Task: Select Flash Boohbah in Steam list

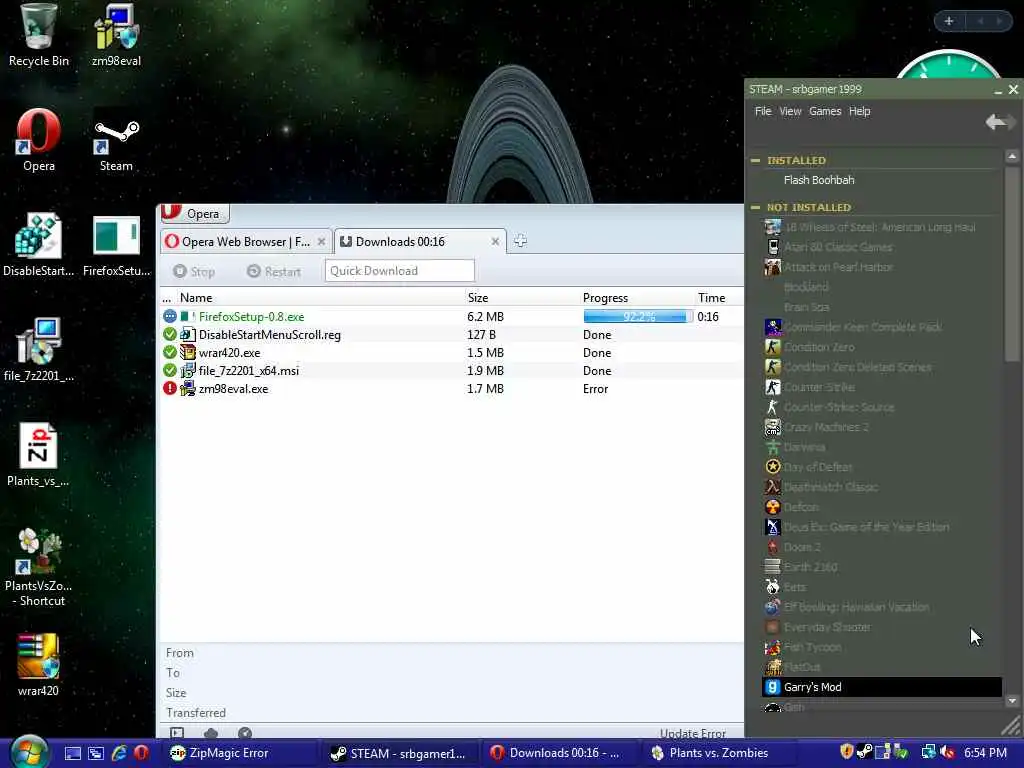Action: 819,180
